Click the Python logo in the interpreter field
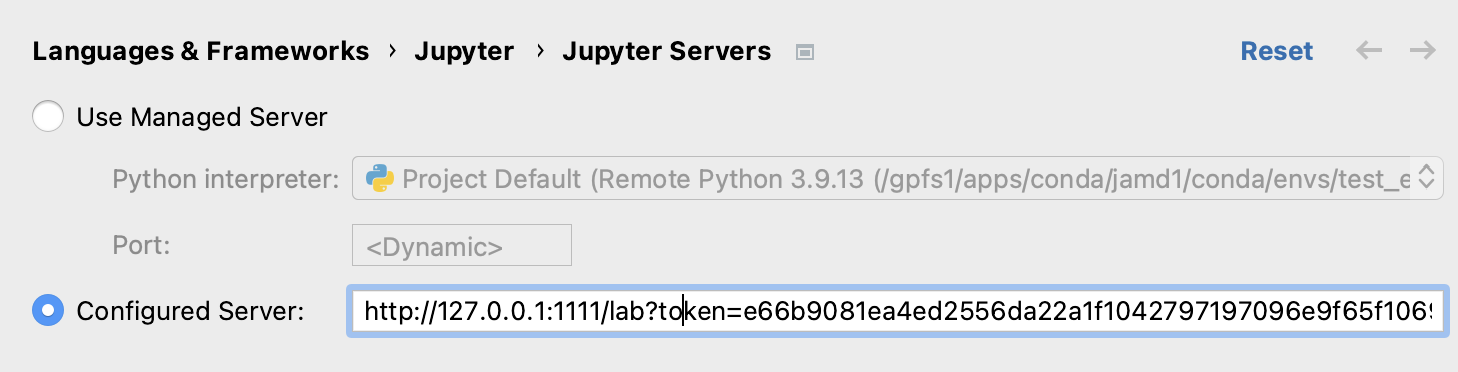1458x372 pixels. (x=379, y=179)
